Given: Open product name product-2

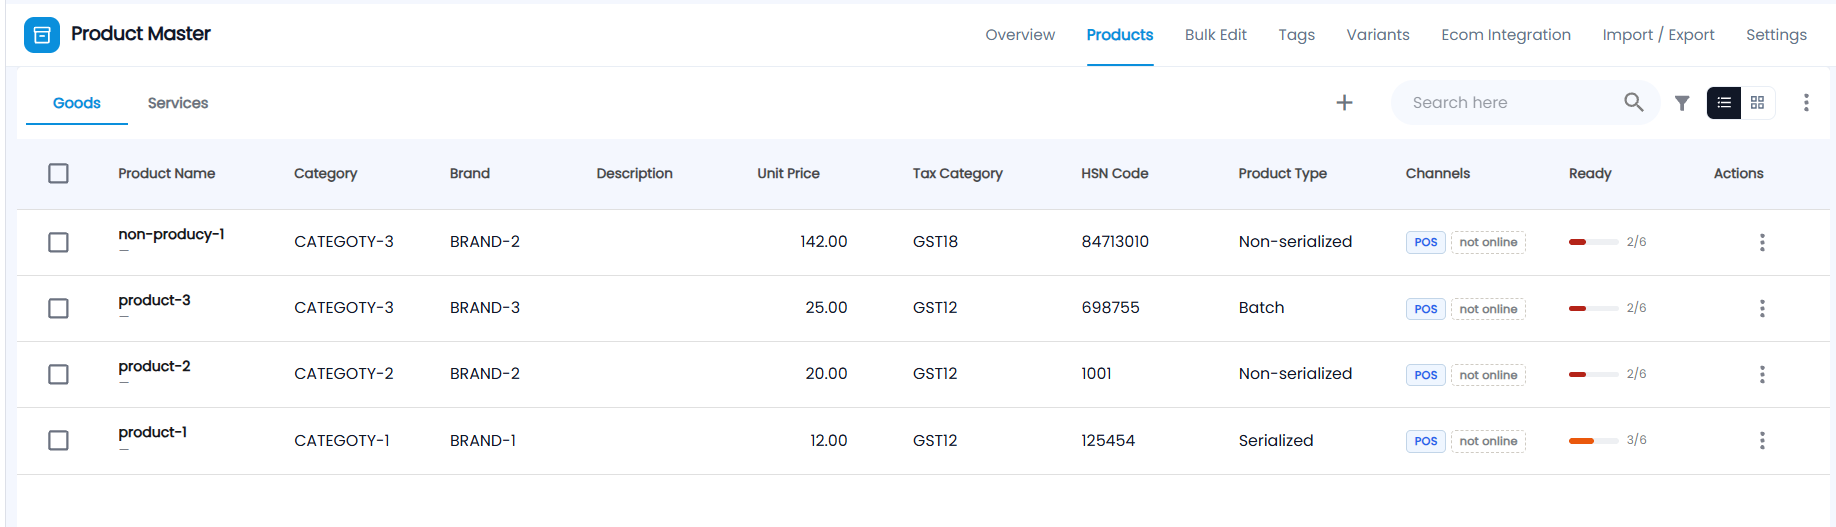Looking at the screenshot, I should tap(154, 366).
